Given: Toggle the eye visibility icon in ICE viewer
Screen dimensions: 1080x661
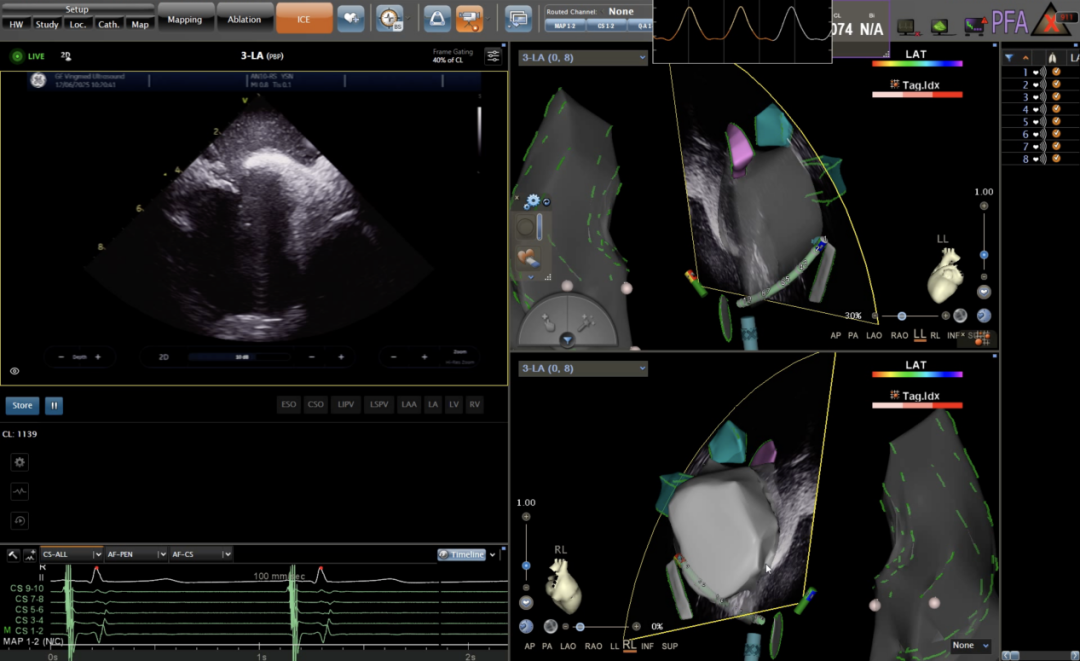Looking at the screenshot, I should click(x=14, y=371).
